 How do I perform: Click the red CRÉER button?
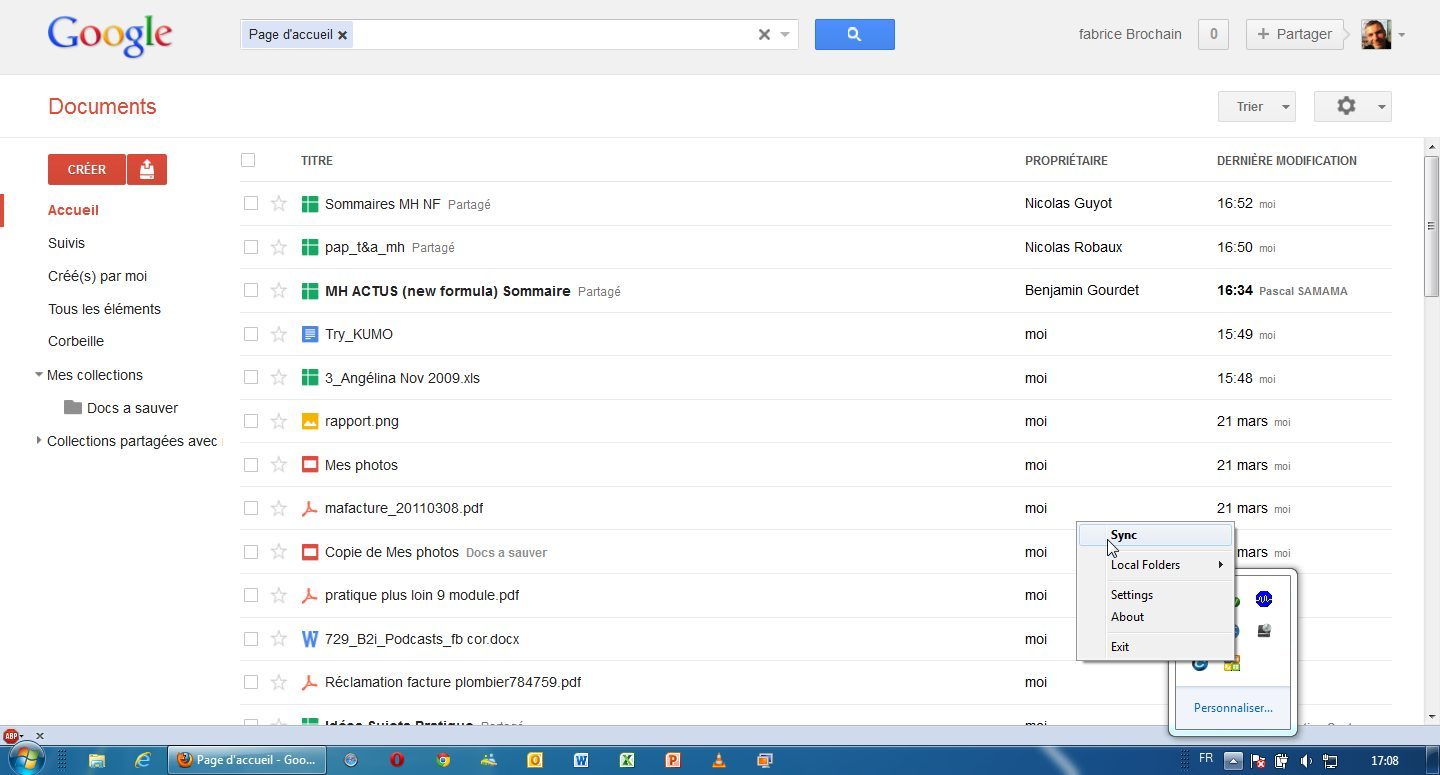(x=87, y=170)
